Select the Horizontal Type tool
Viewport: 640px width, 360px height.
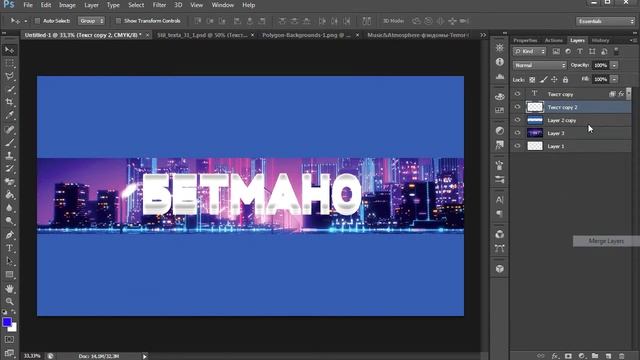10,248
